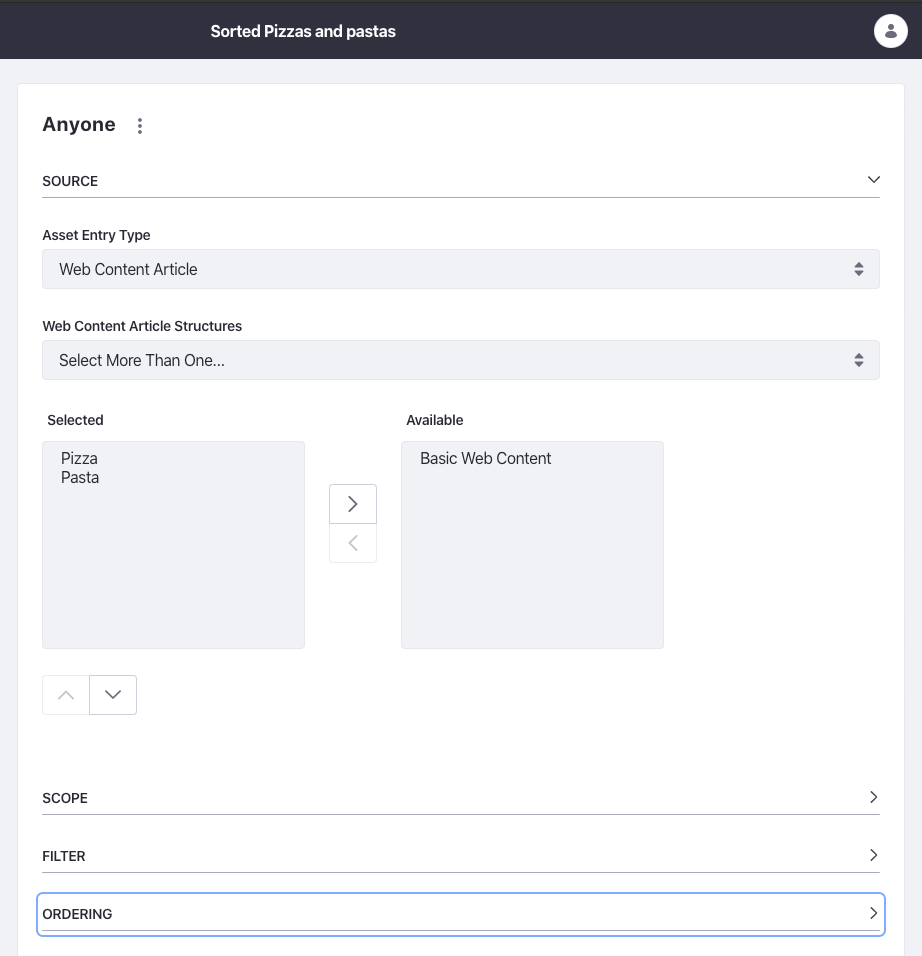Click the right arrow transfer icon
Image resolution: width=922 pixels, height=956 pixels.
(353, 504)
